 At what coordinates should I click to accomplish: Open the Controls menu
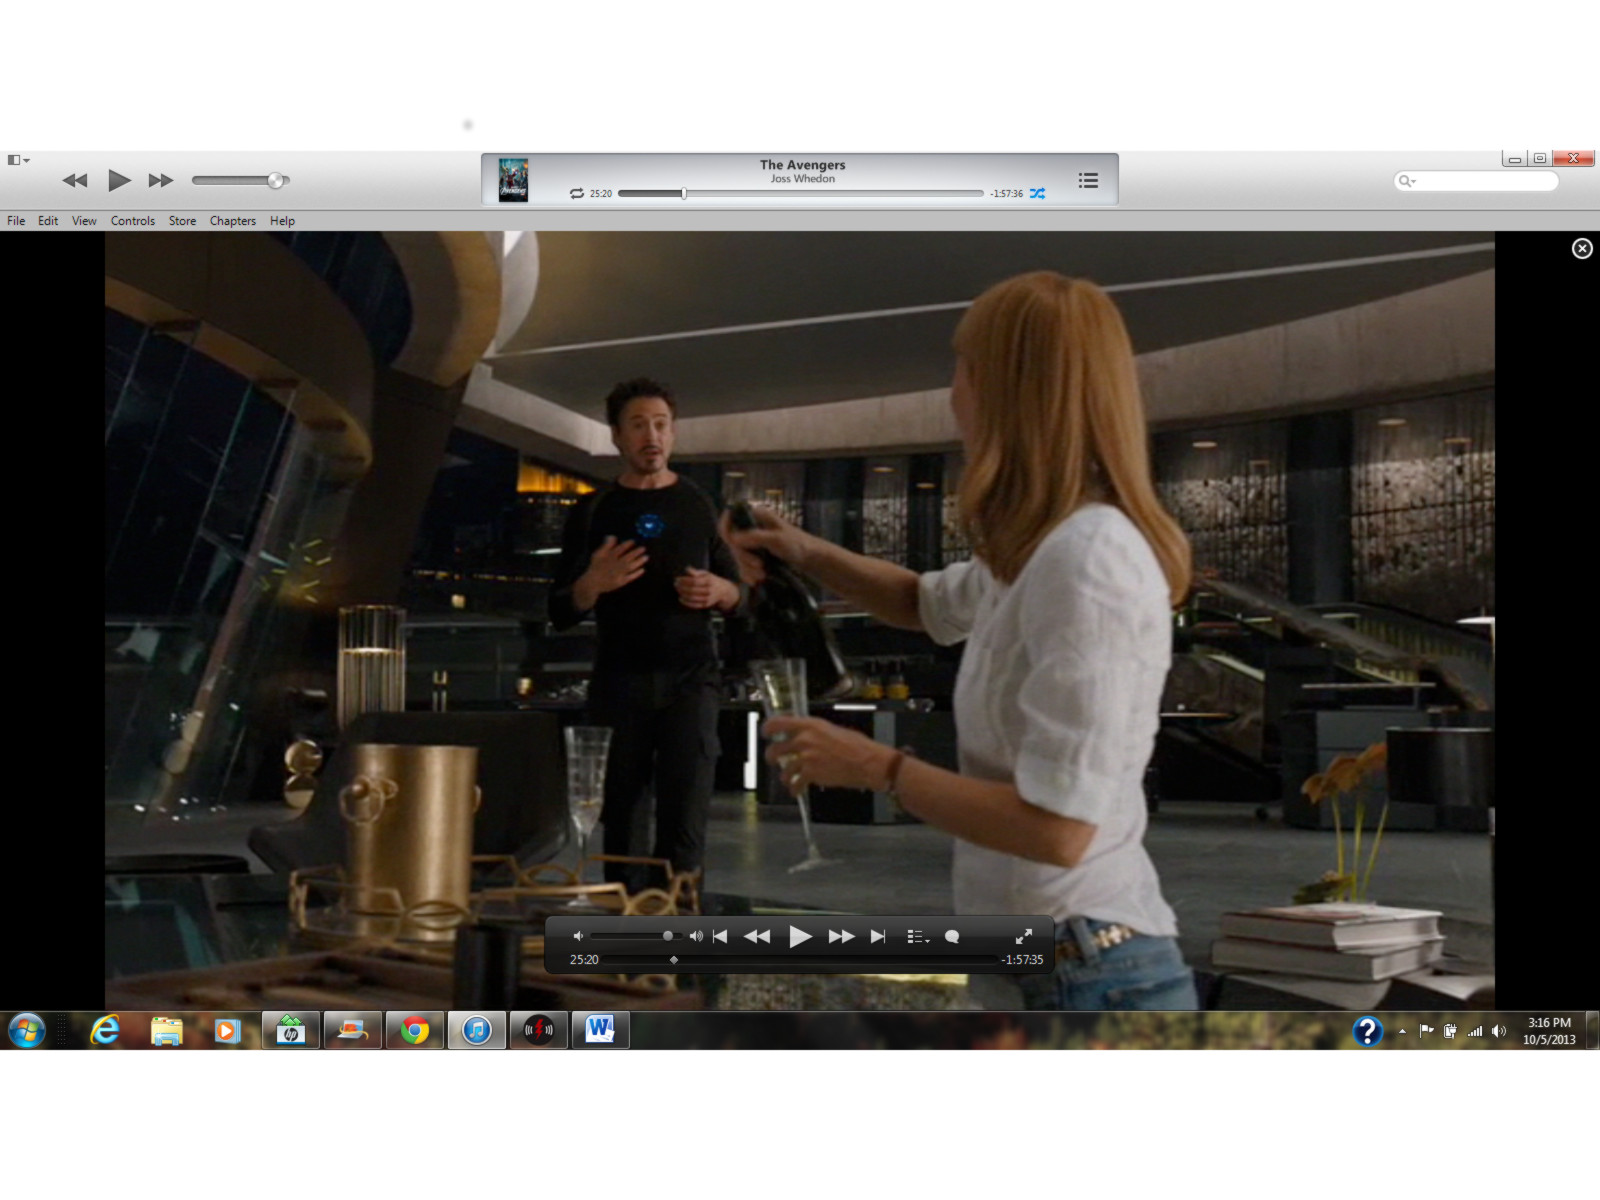(133, 221)
